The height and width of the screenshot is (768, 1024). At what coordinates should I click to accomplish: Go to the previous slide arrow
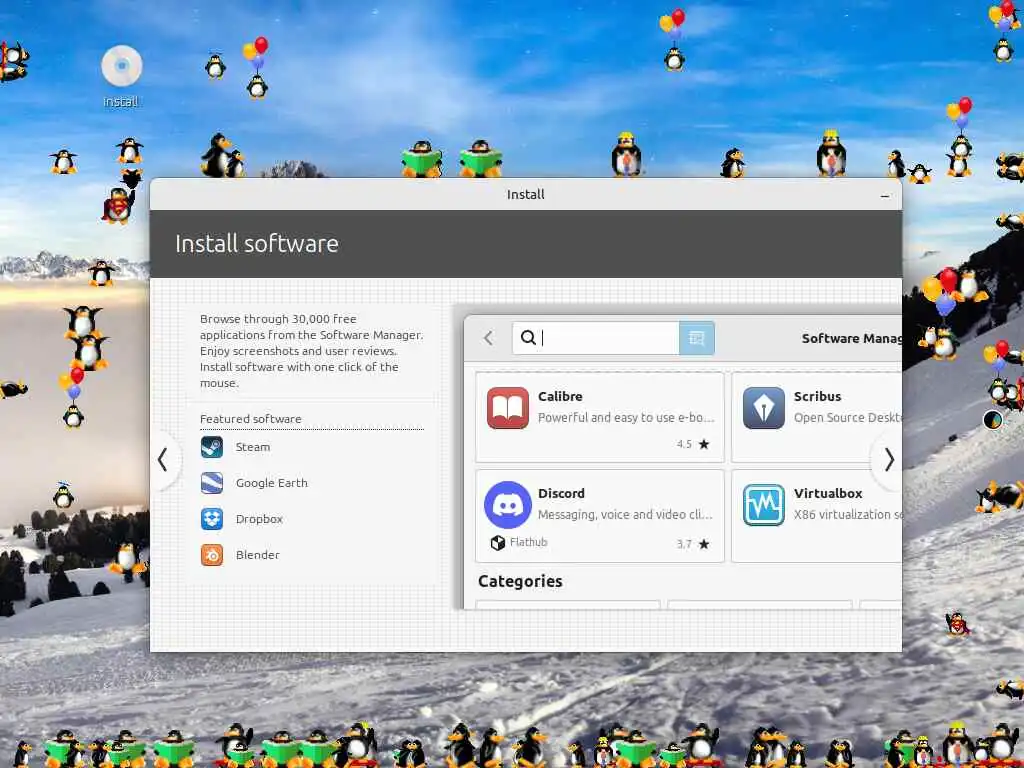pyautogui.click(x=163, y=460)
